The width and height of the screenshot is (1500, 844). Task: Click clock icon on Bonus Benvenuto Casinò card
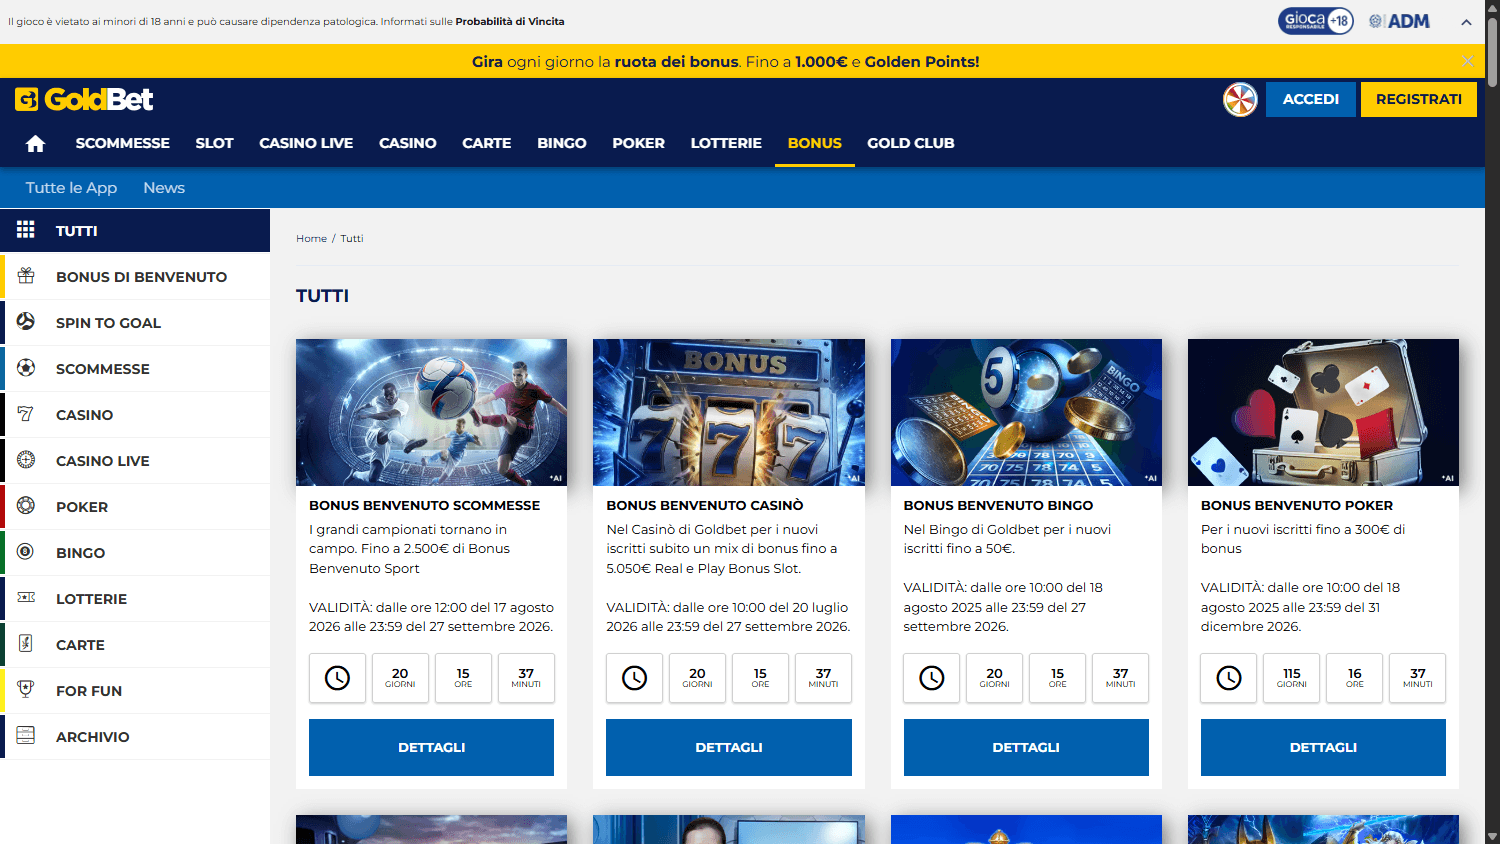634,678
